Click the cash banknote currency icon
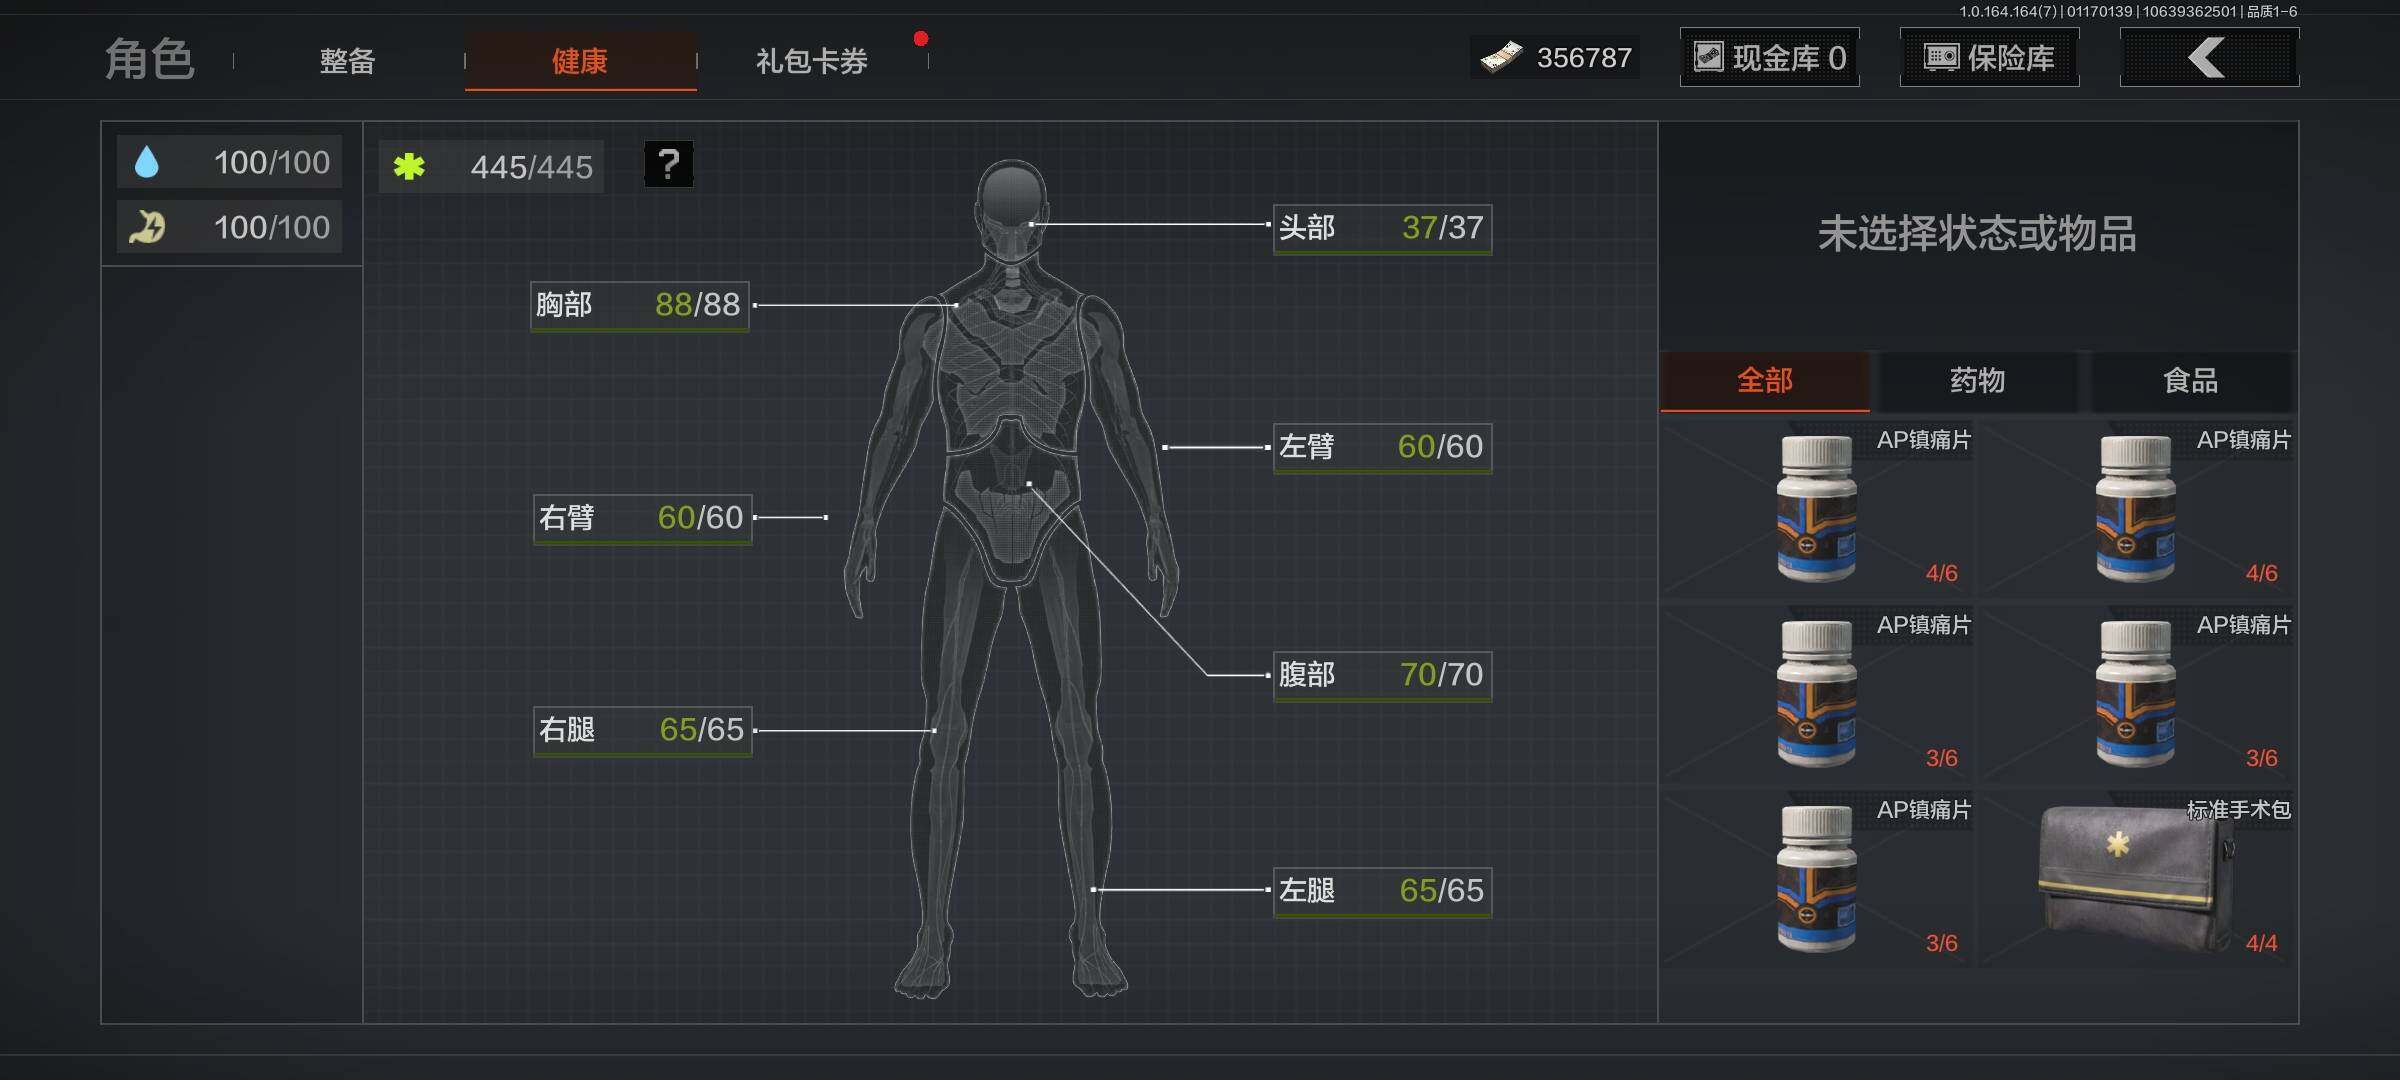Image resolution: width=2400 pixels, height=1080 pixels. pyautogui.click(x=1501, y=58)
